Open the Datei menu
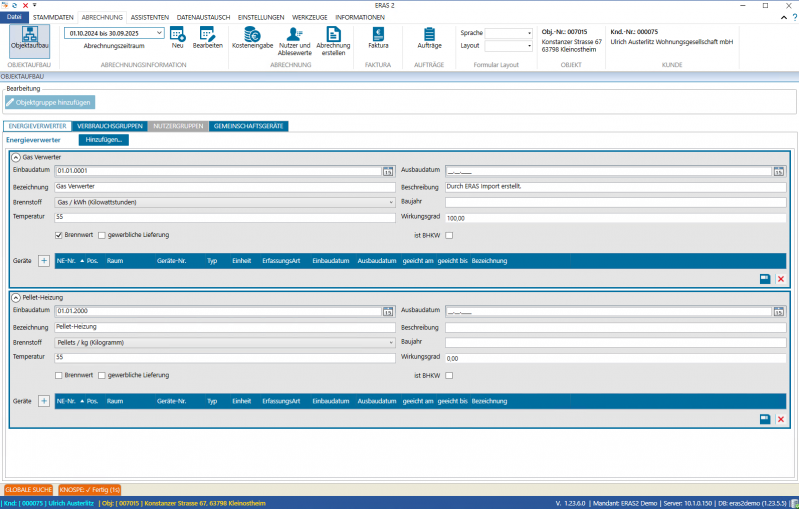This screenshot has width=799, height=509. [14, 17]
